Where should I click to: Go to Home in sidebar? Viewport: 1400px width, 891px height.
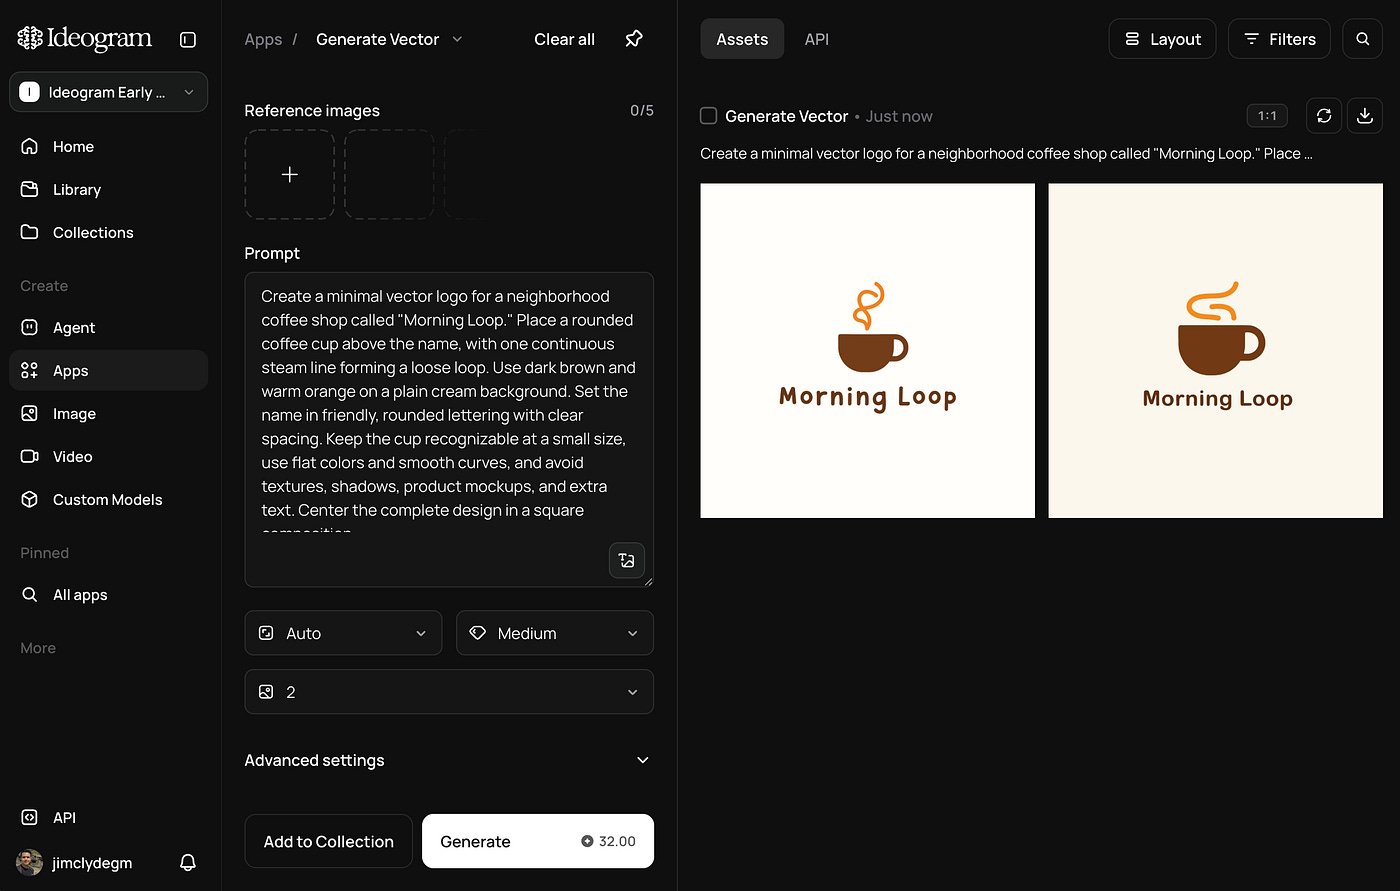point(109,146)
